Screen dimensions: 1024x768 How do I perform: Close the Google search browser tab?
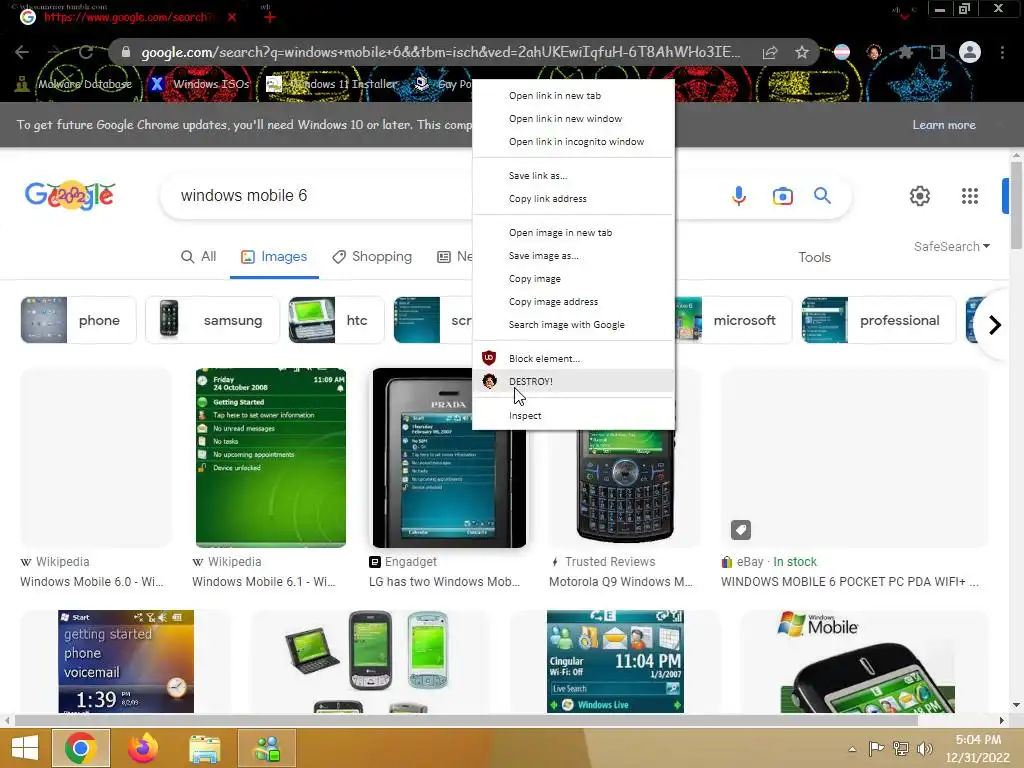[x=232, y=17]
